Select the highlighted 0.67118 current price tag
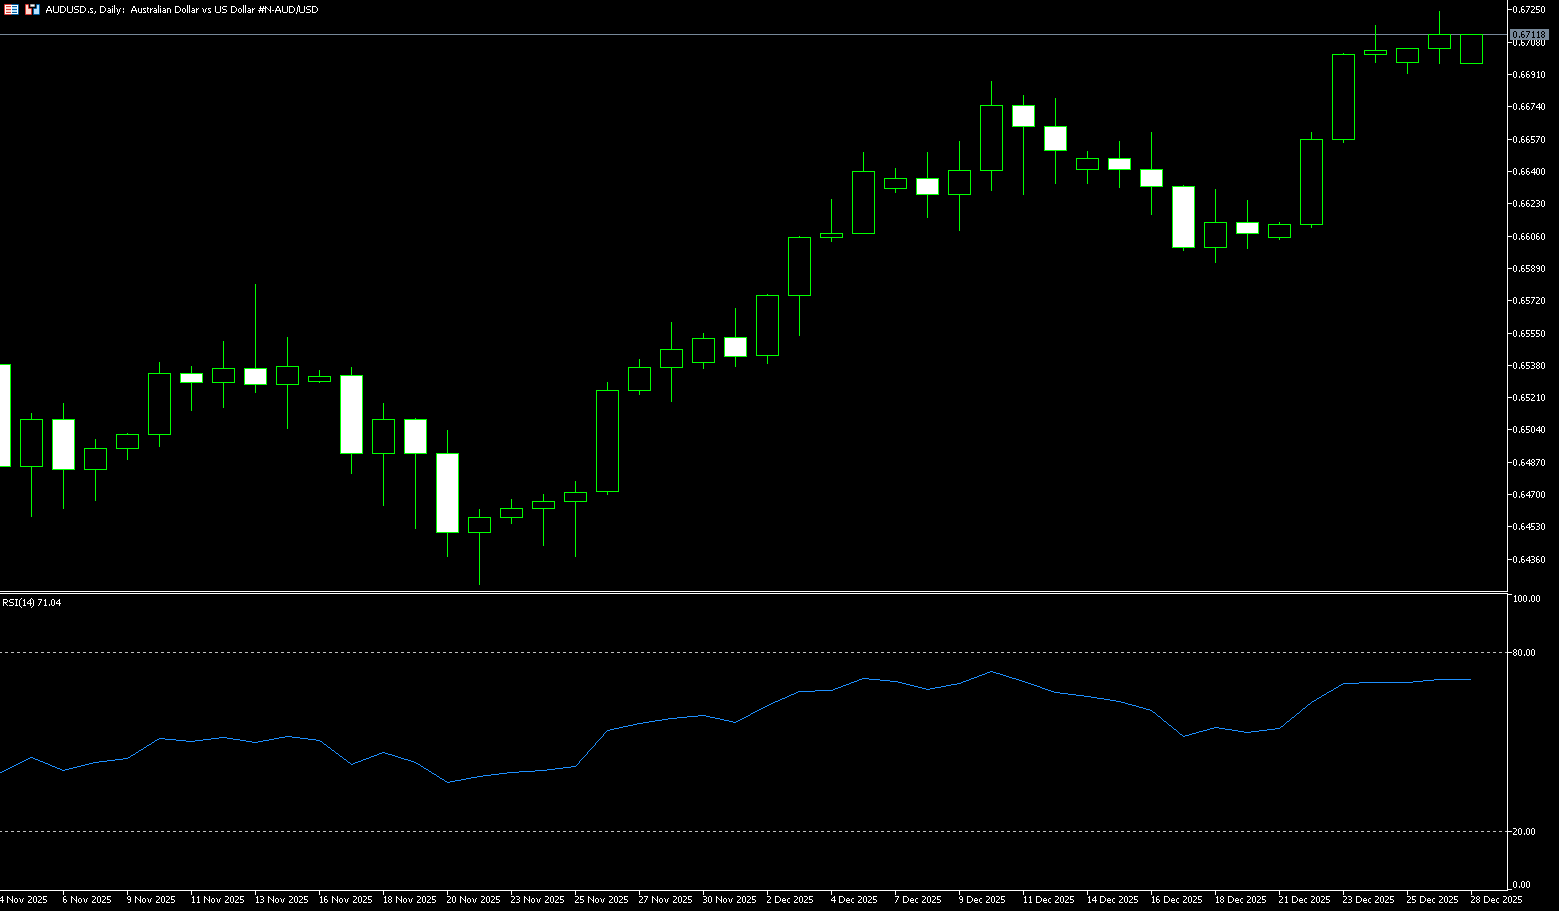 [x=1529, y=35]
